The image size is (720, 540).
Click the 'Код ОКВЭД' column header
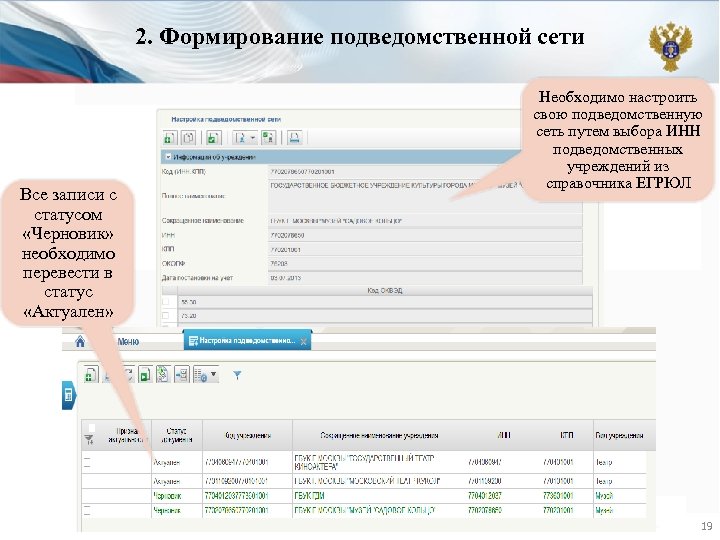(x=385, y=291)
